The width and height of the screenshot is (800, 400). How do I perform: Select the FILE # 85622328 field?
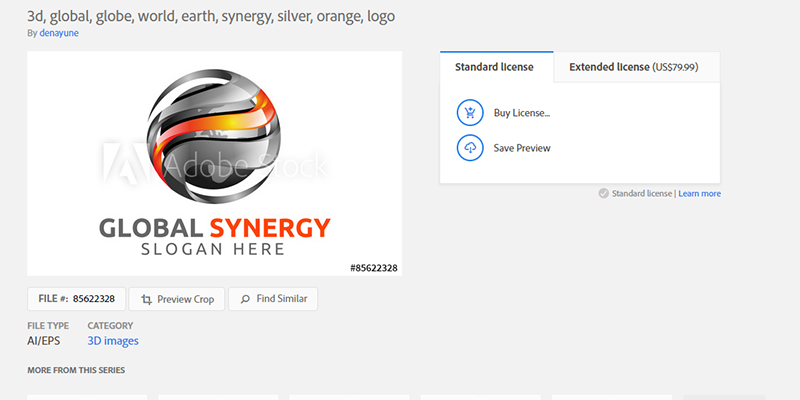[77, 298]
